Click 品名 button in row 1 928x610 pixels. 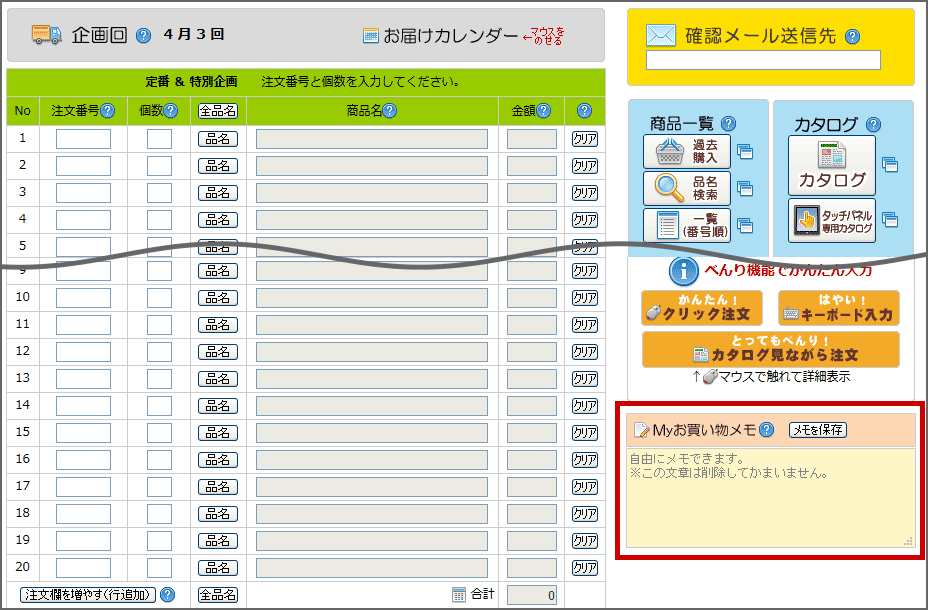[x=218, y=139]
